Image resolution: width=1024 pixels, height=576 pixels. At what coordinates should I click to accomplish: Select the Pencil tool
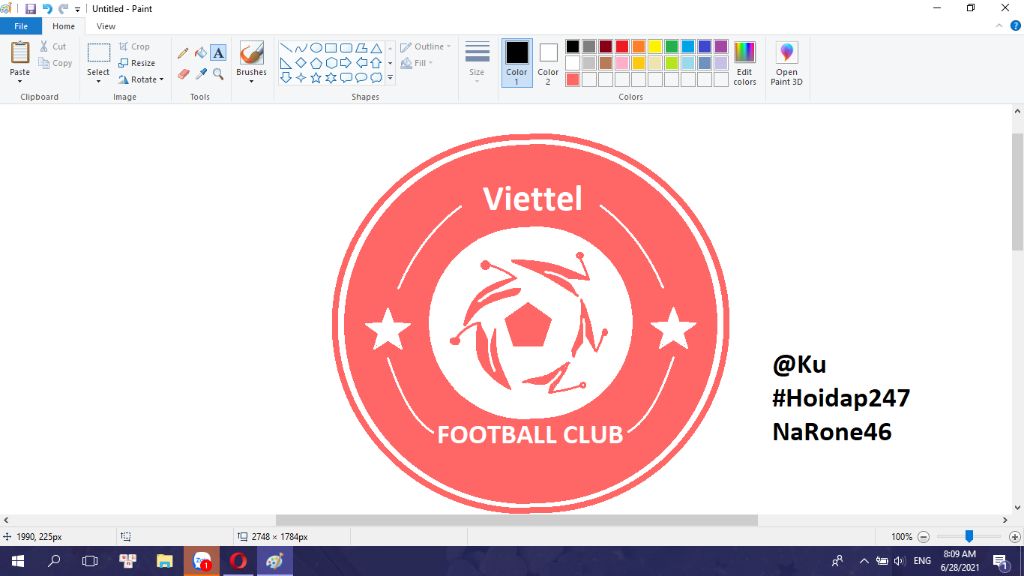pyautogui.click(x=184, y=53)
